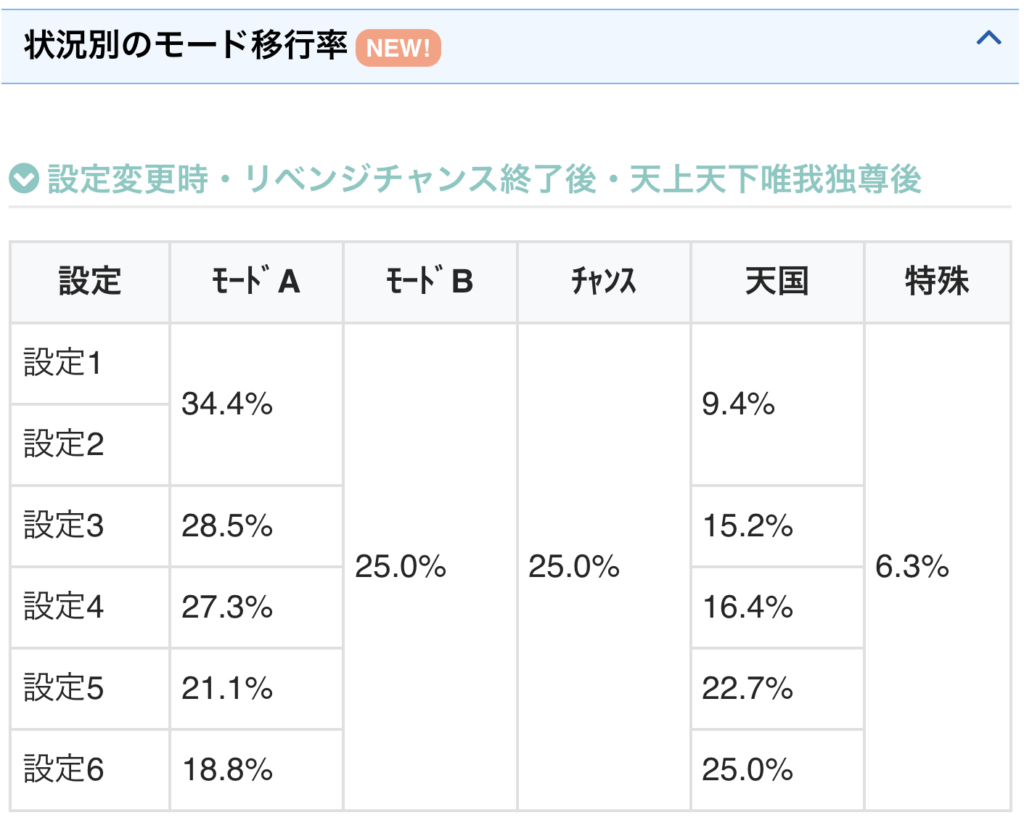The height and width of the screenshot is (839, 1024).
Task: Click the 設定 header cell
Action: [x=90, y=282]
